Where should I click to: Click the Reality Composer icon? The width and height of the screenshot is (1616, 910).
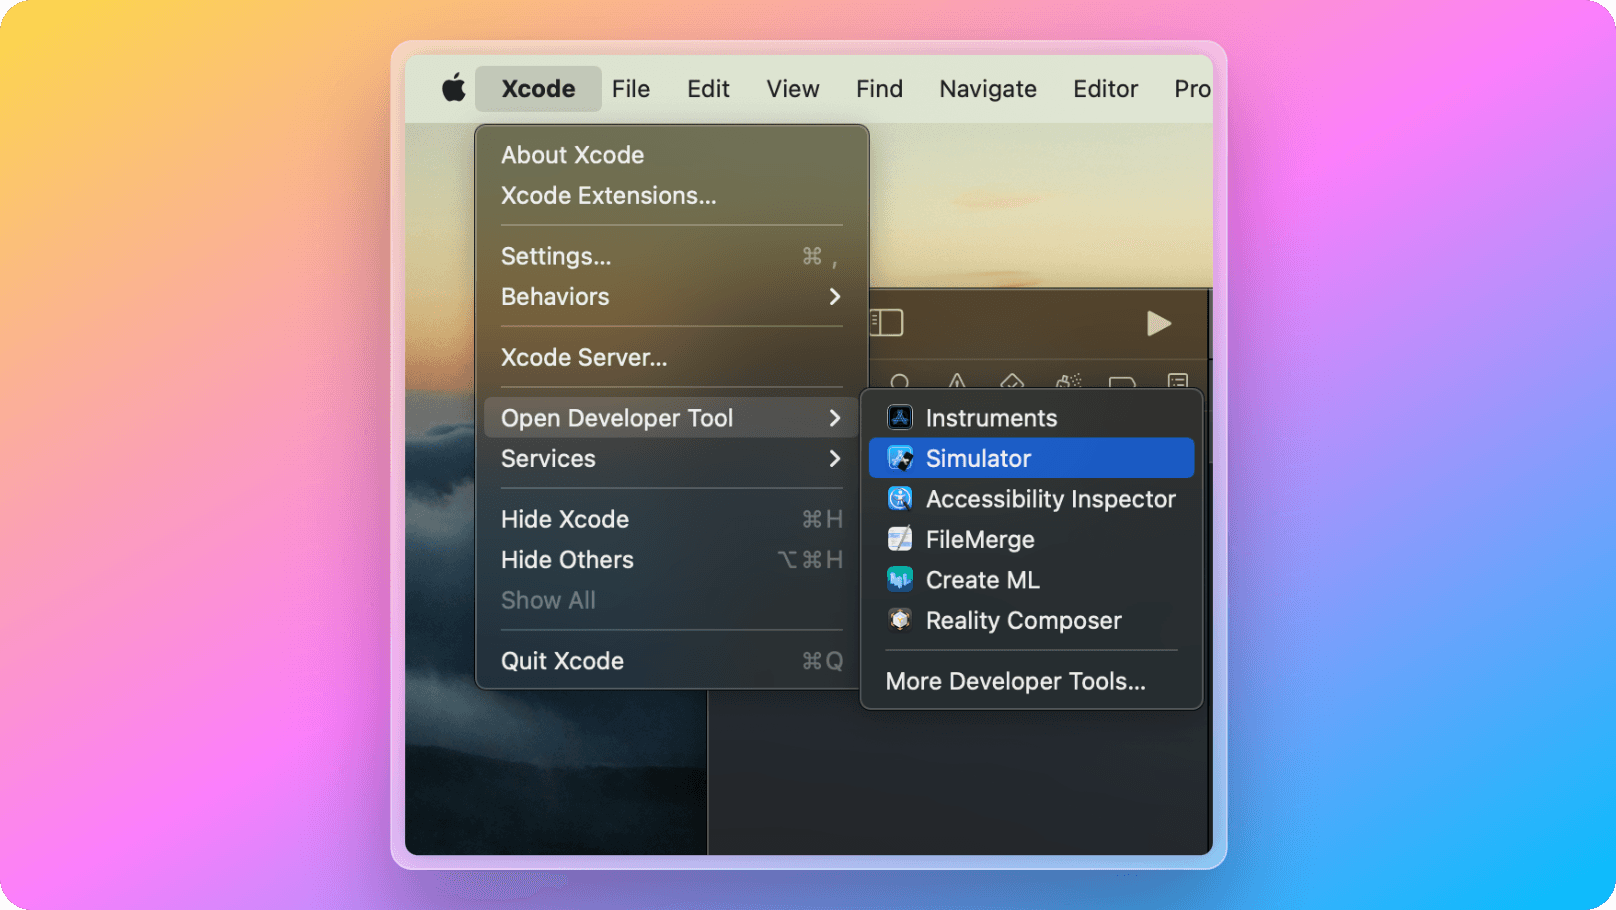900,620
